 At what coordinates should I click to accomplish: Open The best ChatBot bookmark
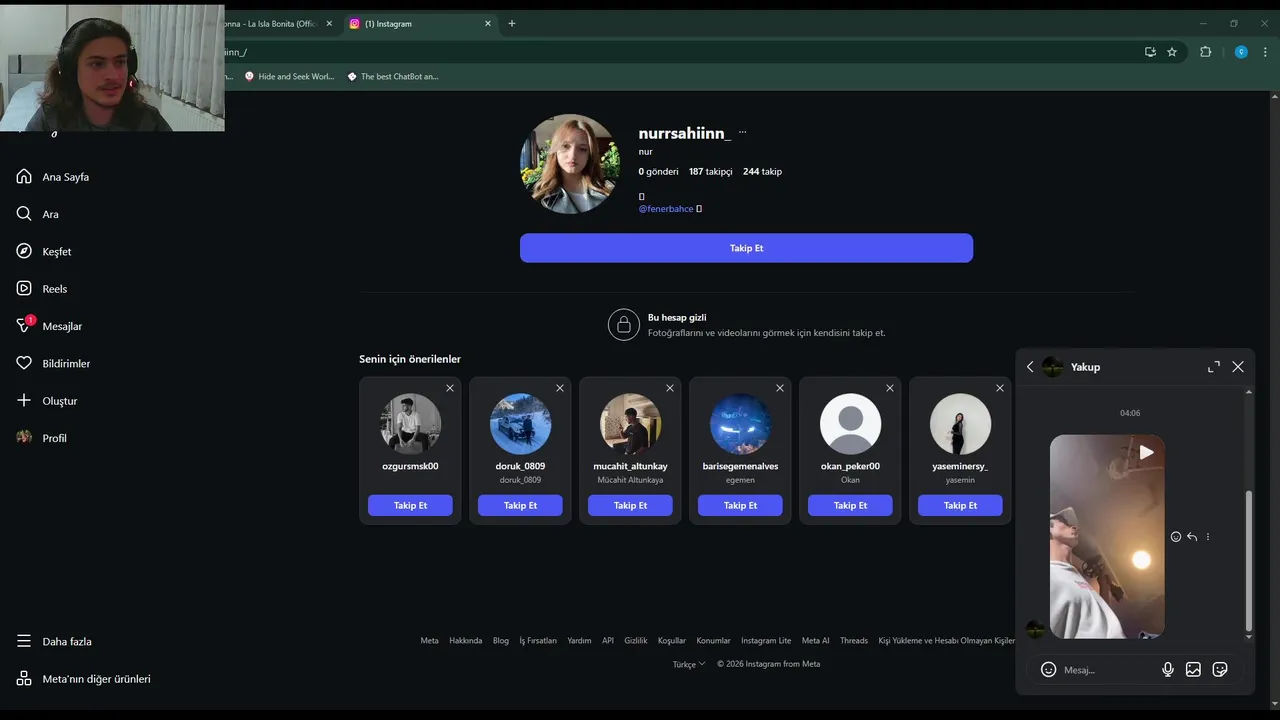coord(392,76)
